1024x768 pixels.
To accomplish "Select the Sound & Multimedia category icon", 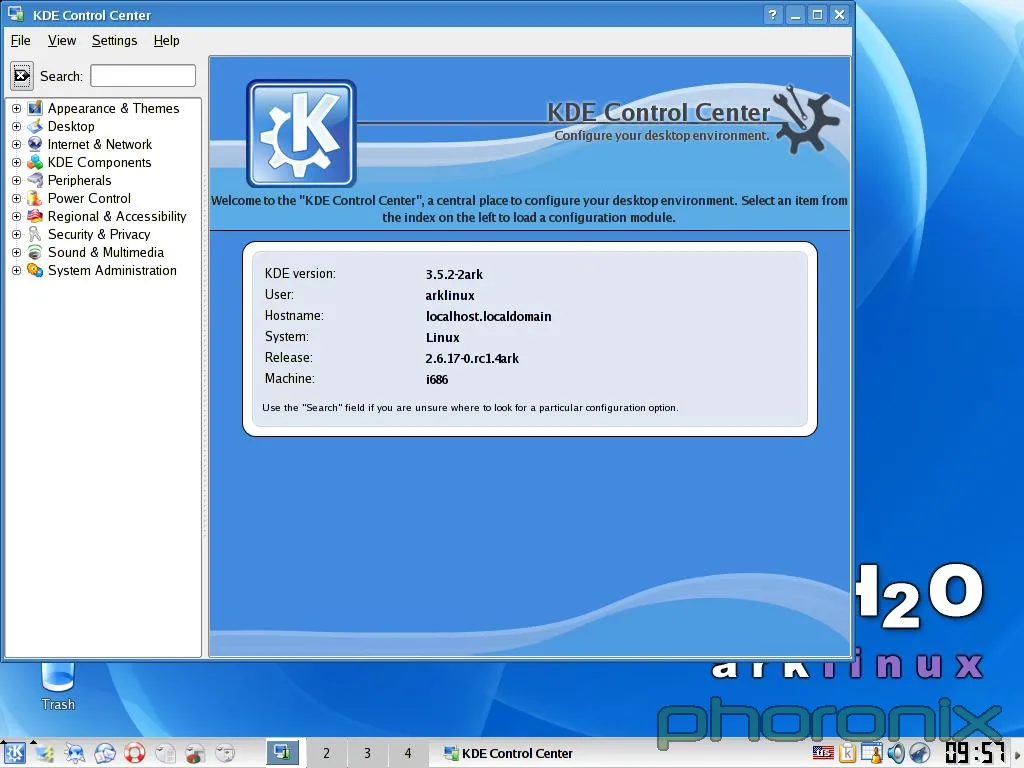I will tap(35, 252).
